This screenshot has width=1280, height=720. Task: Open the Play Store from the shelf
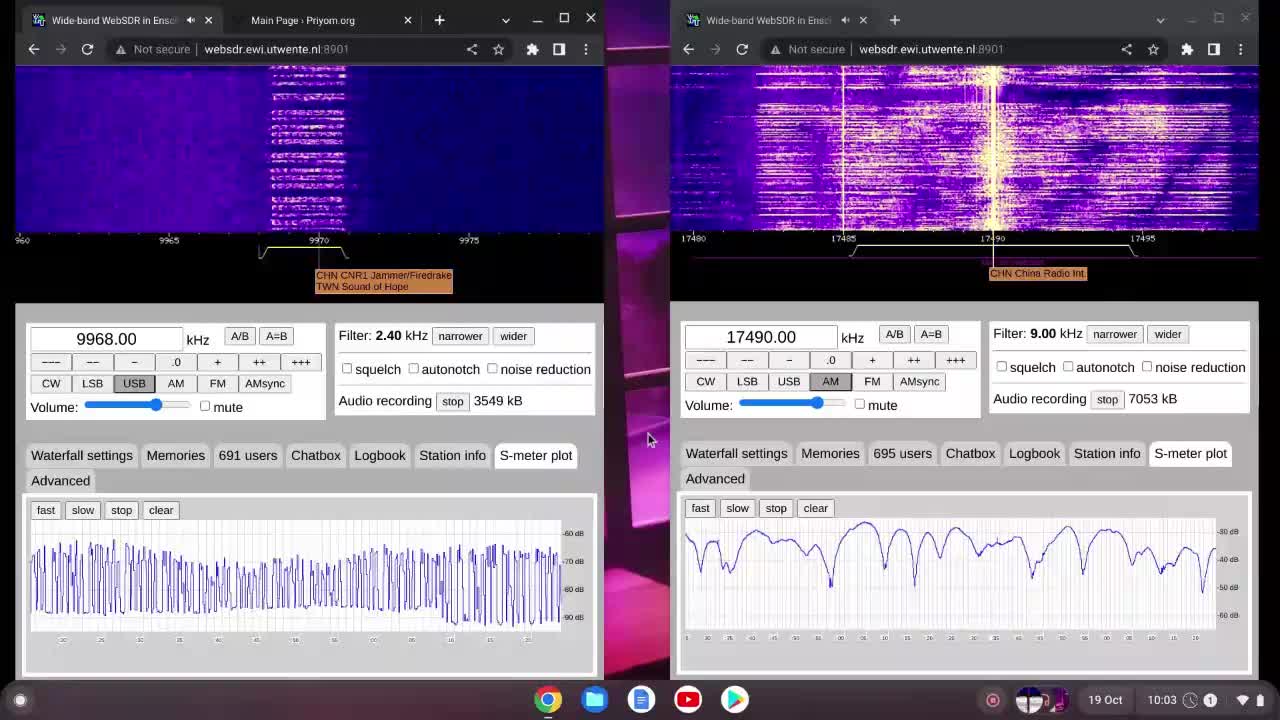[735, 700]
